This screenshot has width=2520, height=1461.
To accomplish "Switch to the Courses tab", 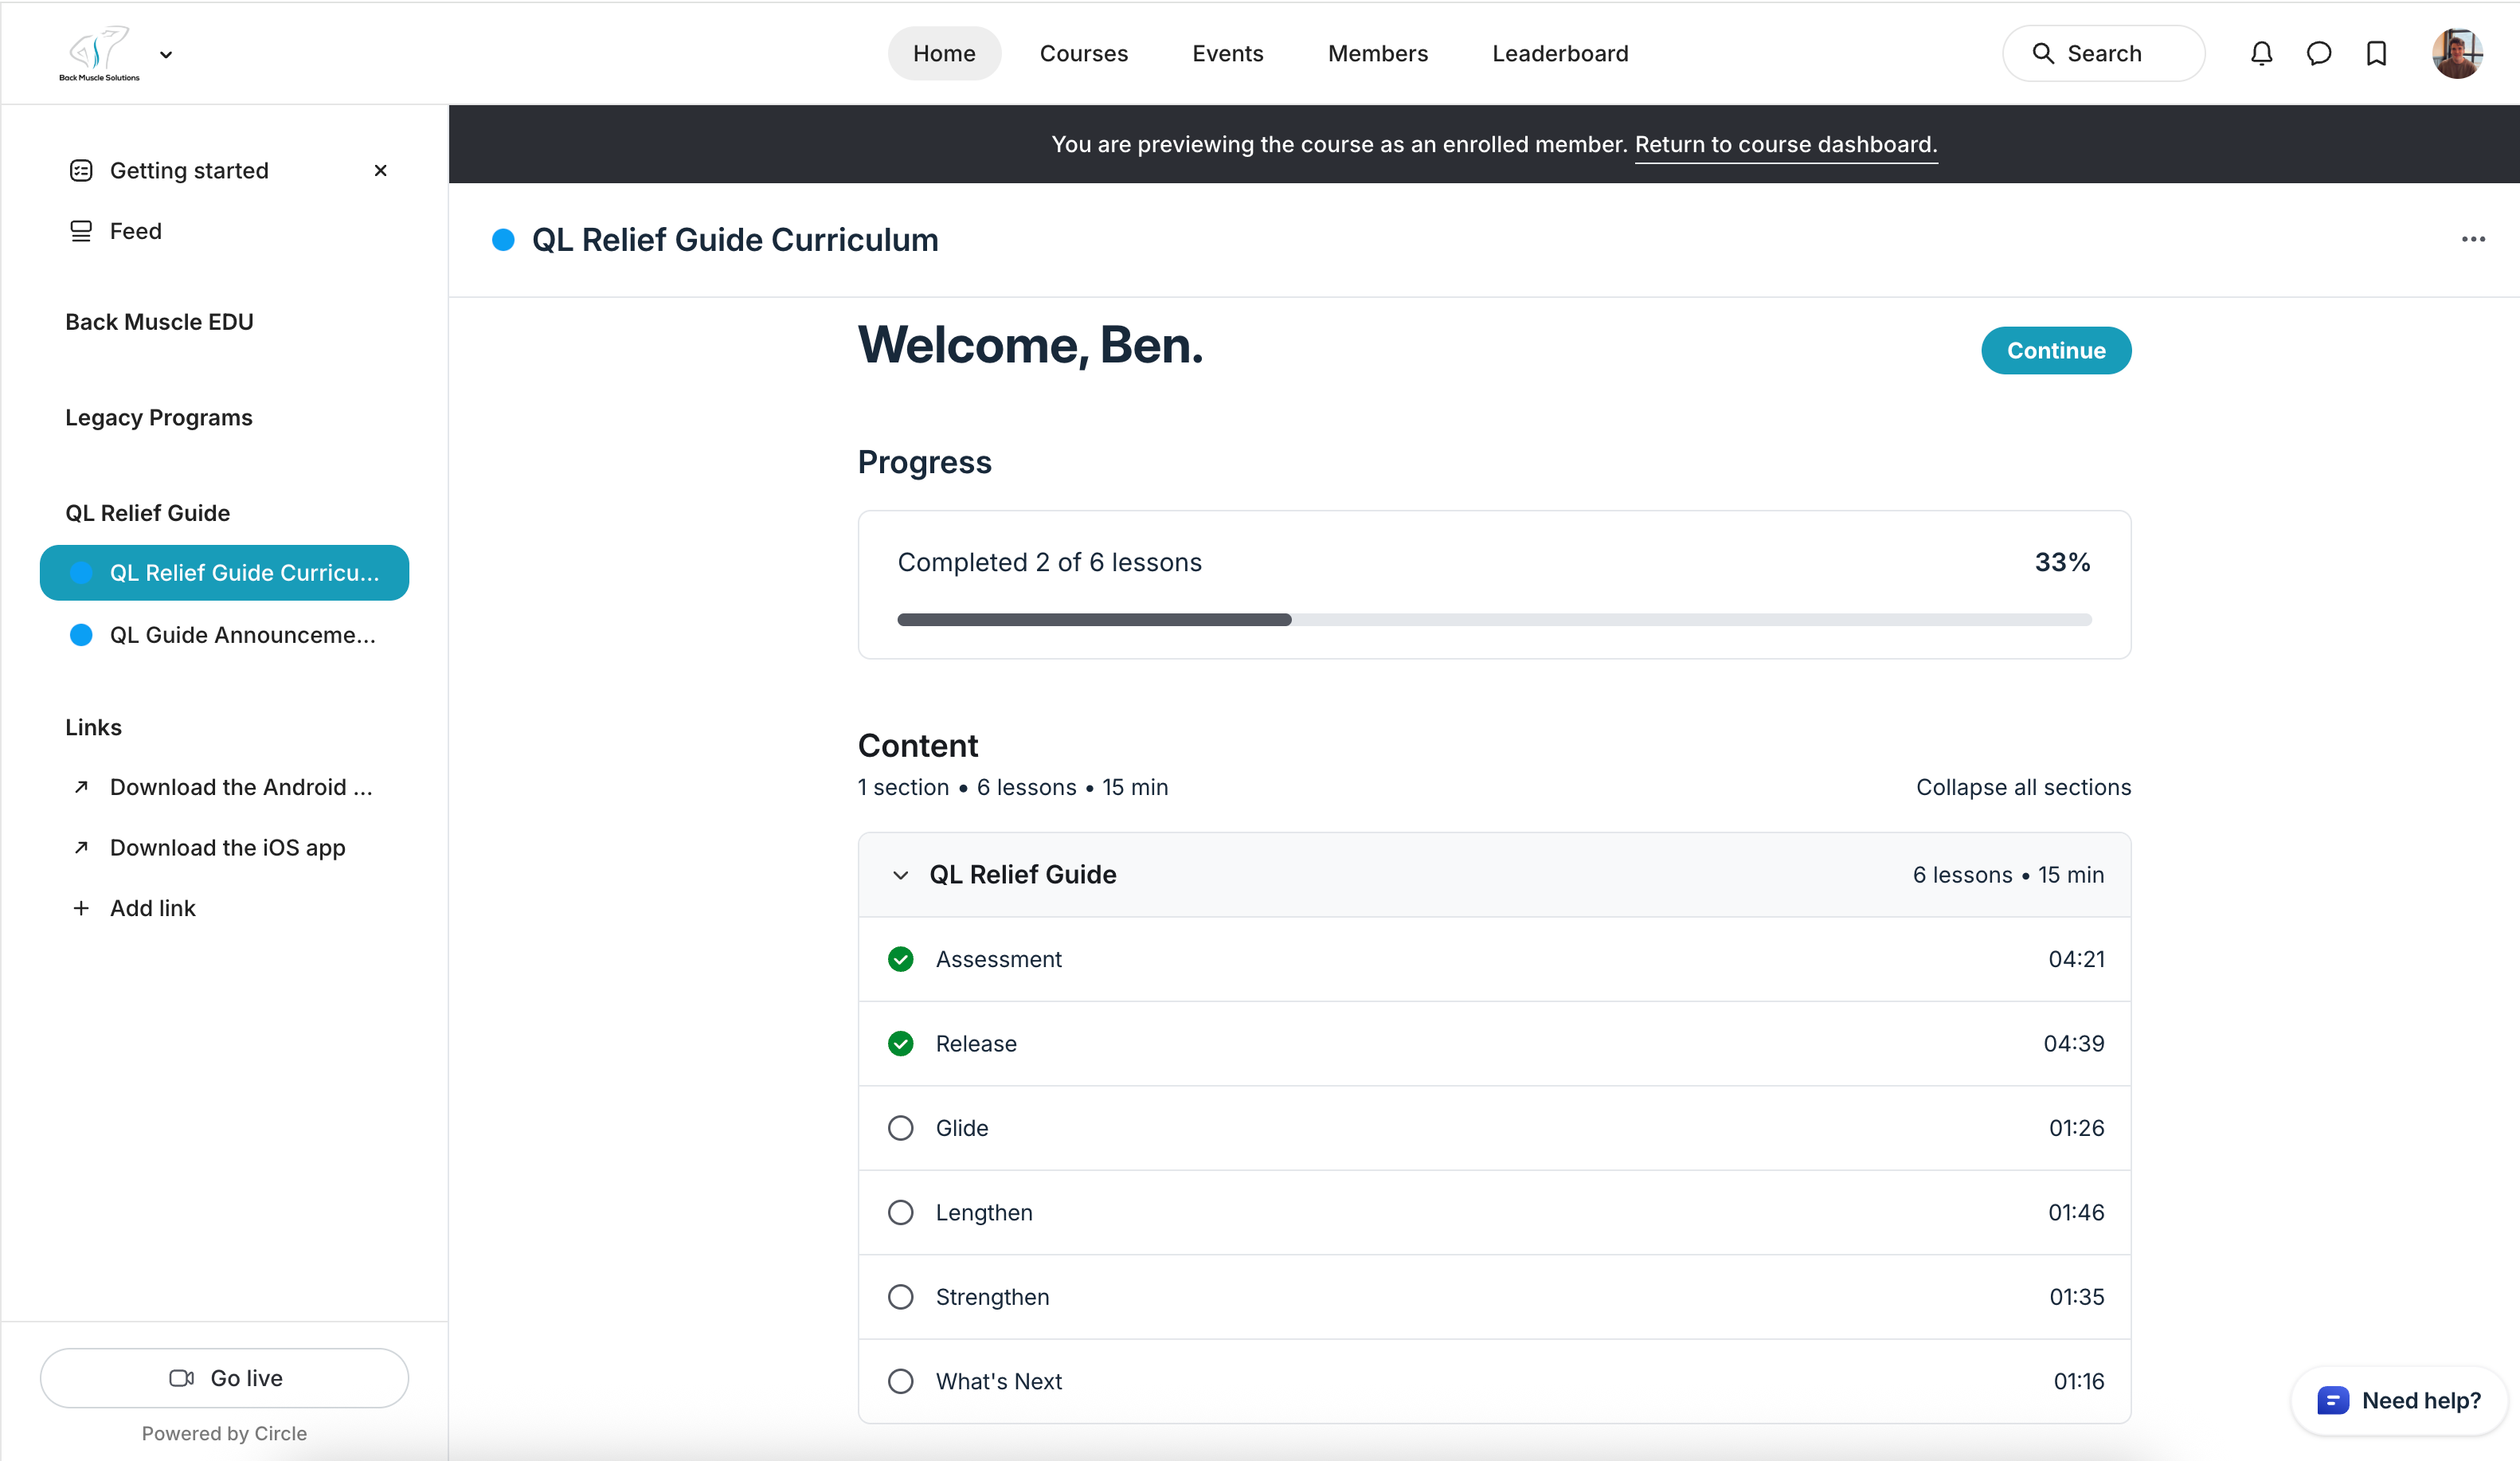I will pos(1084,53).
